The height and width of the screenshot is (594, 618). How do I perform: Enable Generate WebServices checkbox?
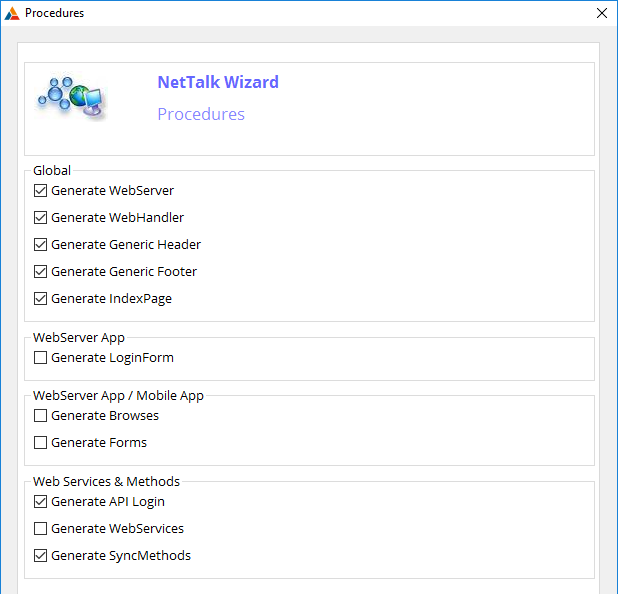(40, 528)
